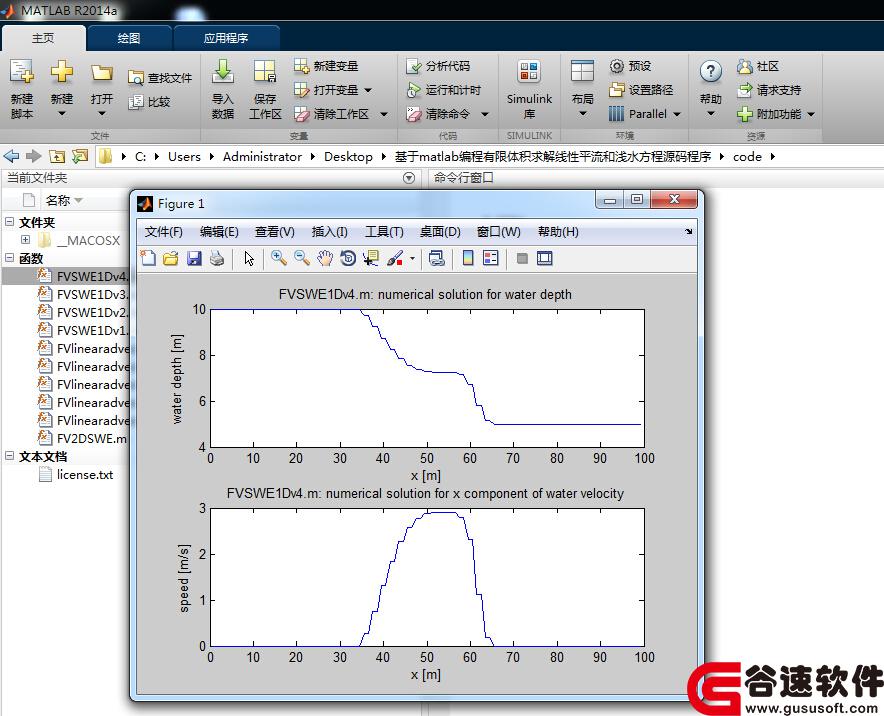This screenshot has height=716, width=884.
Task: Collapse the 文本文档 group in file browser
Action: pyautogui.click(x=10, y=456)
